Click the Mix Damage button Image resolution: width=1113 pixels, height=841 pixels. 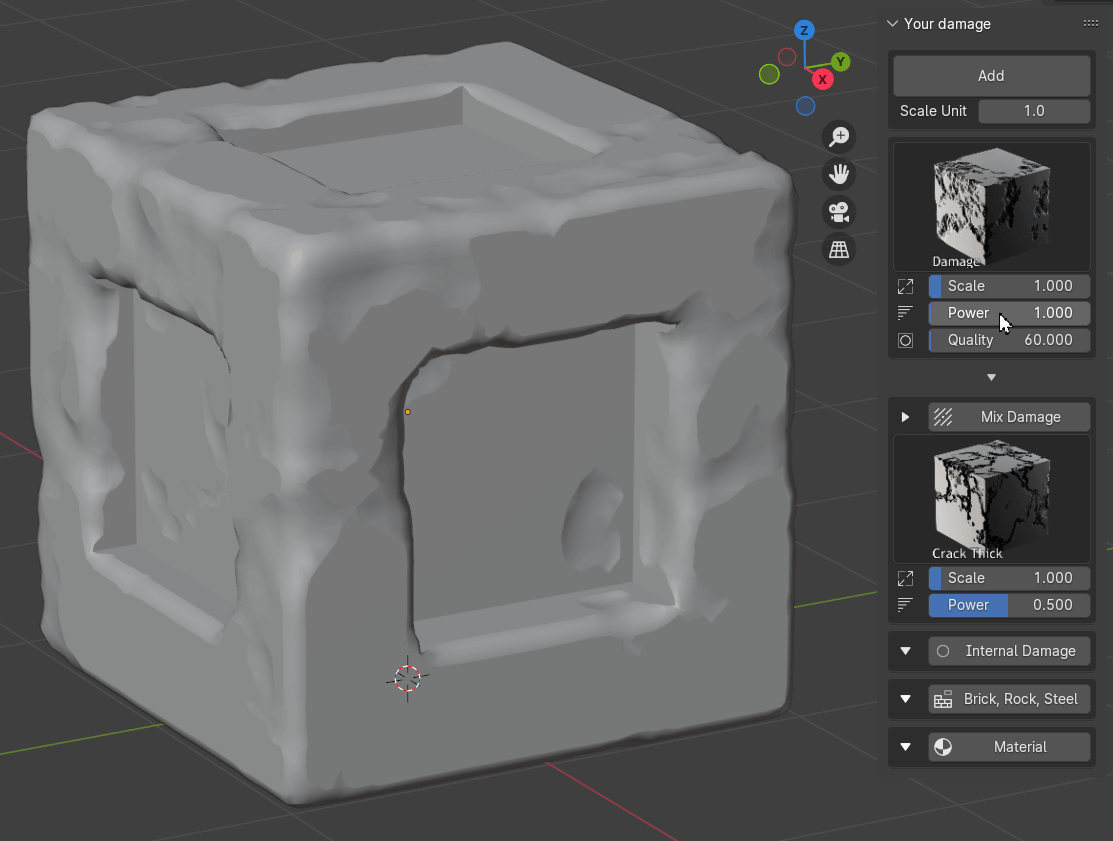coord(1008,417)
